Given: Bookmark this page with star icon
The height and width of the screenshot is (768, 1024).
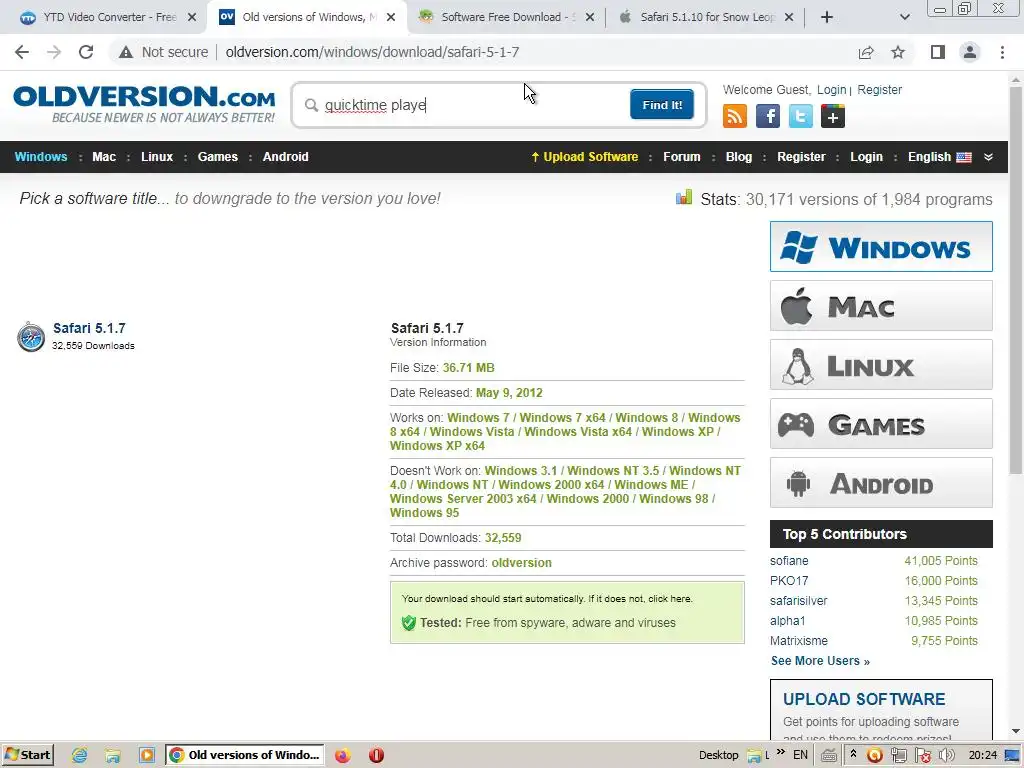Looking at the screenshot, I should click(898, 52).
